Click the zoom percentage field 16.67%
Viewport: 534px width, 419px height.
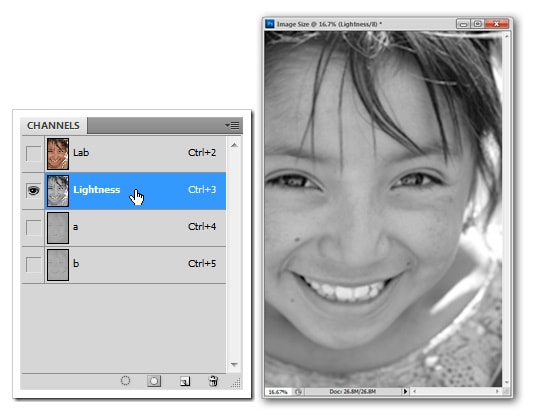click(x=278, y=392)
